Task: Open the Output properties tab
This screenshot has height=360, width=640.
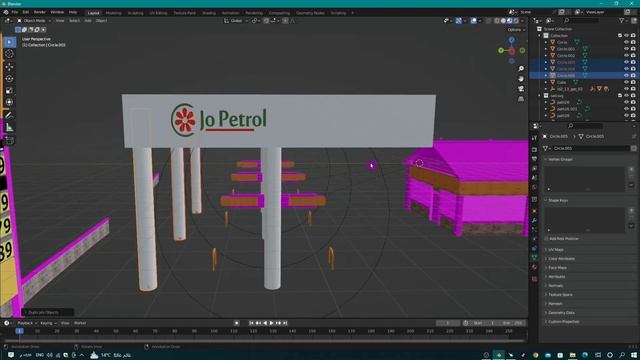Action: [534, 159]
